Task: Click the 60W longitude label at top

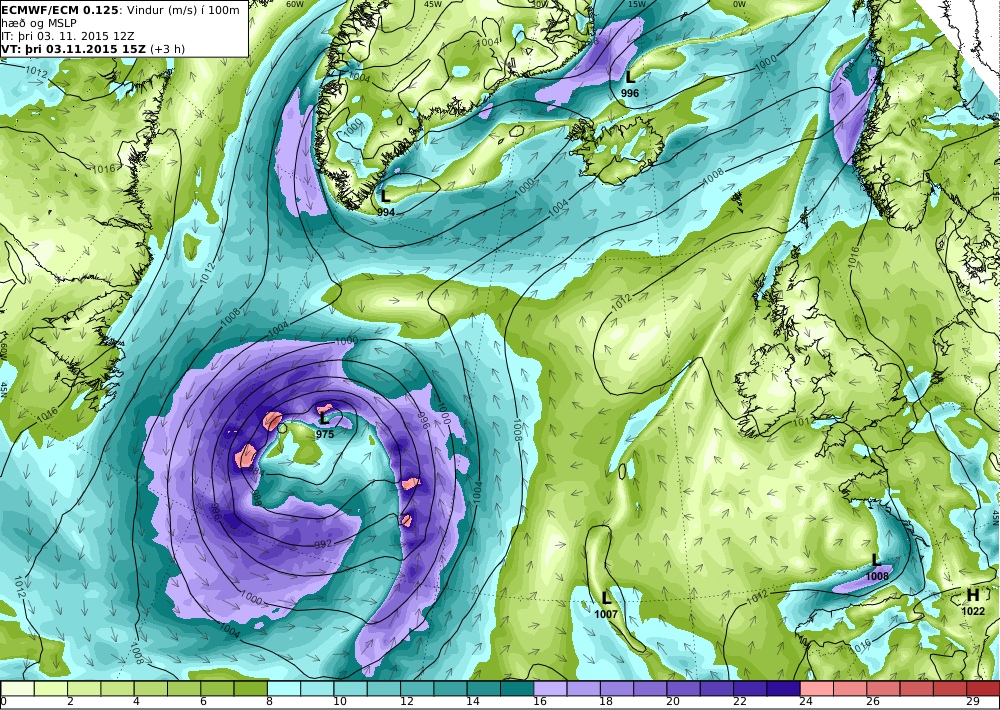Action: [x=295, y=4]
